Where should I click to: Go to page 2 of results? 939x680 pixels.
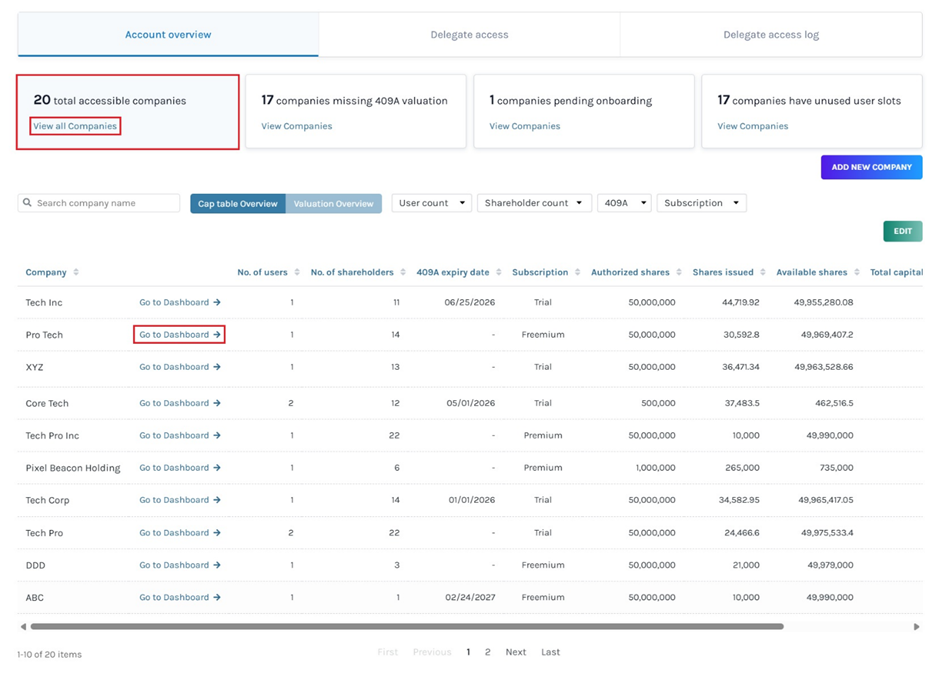[488, 652]
